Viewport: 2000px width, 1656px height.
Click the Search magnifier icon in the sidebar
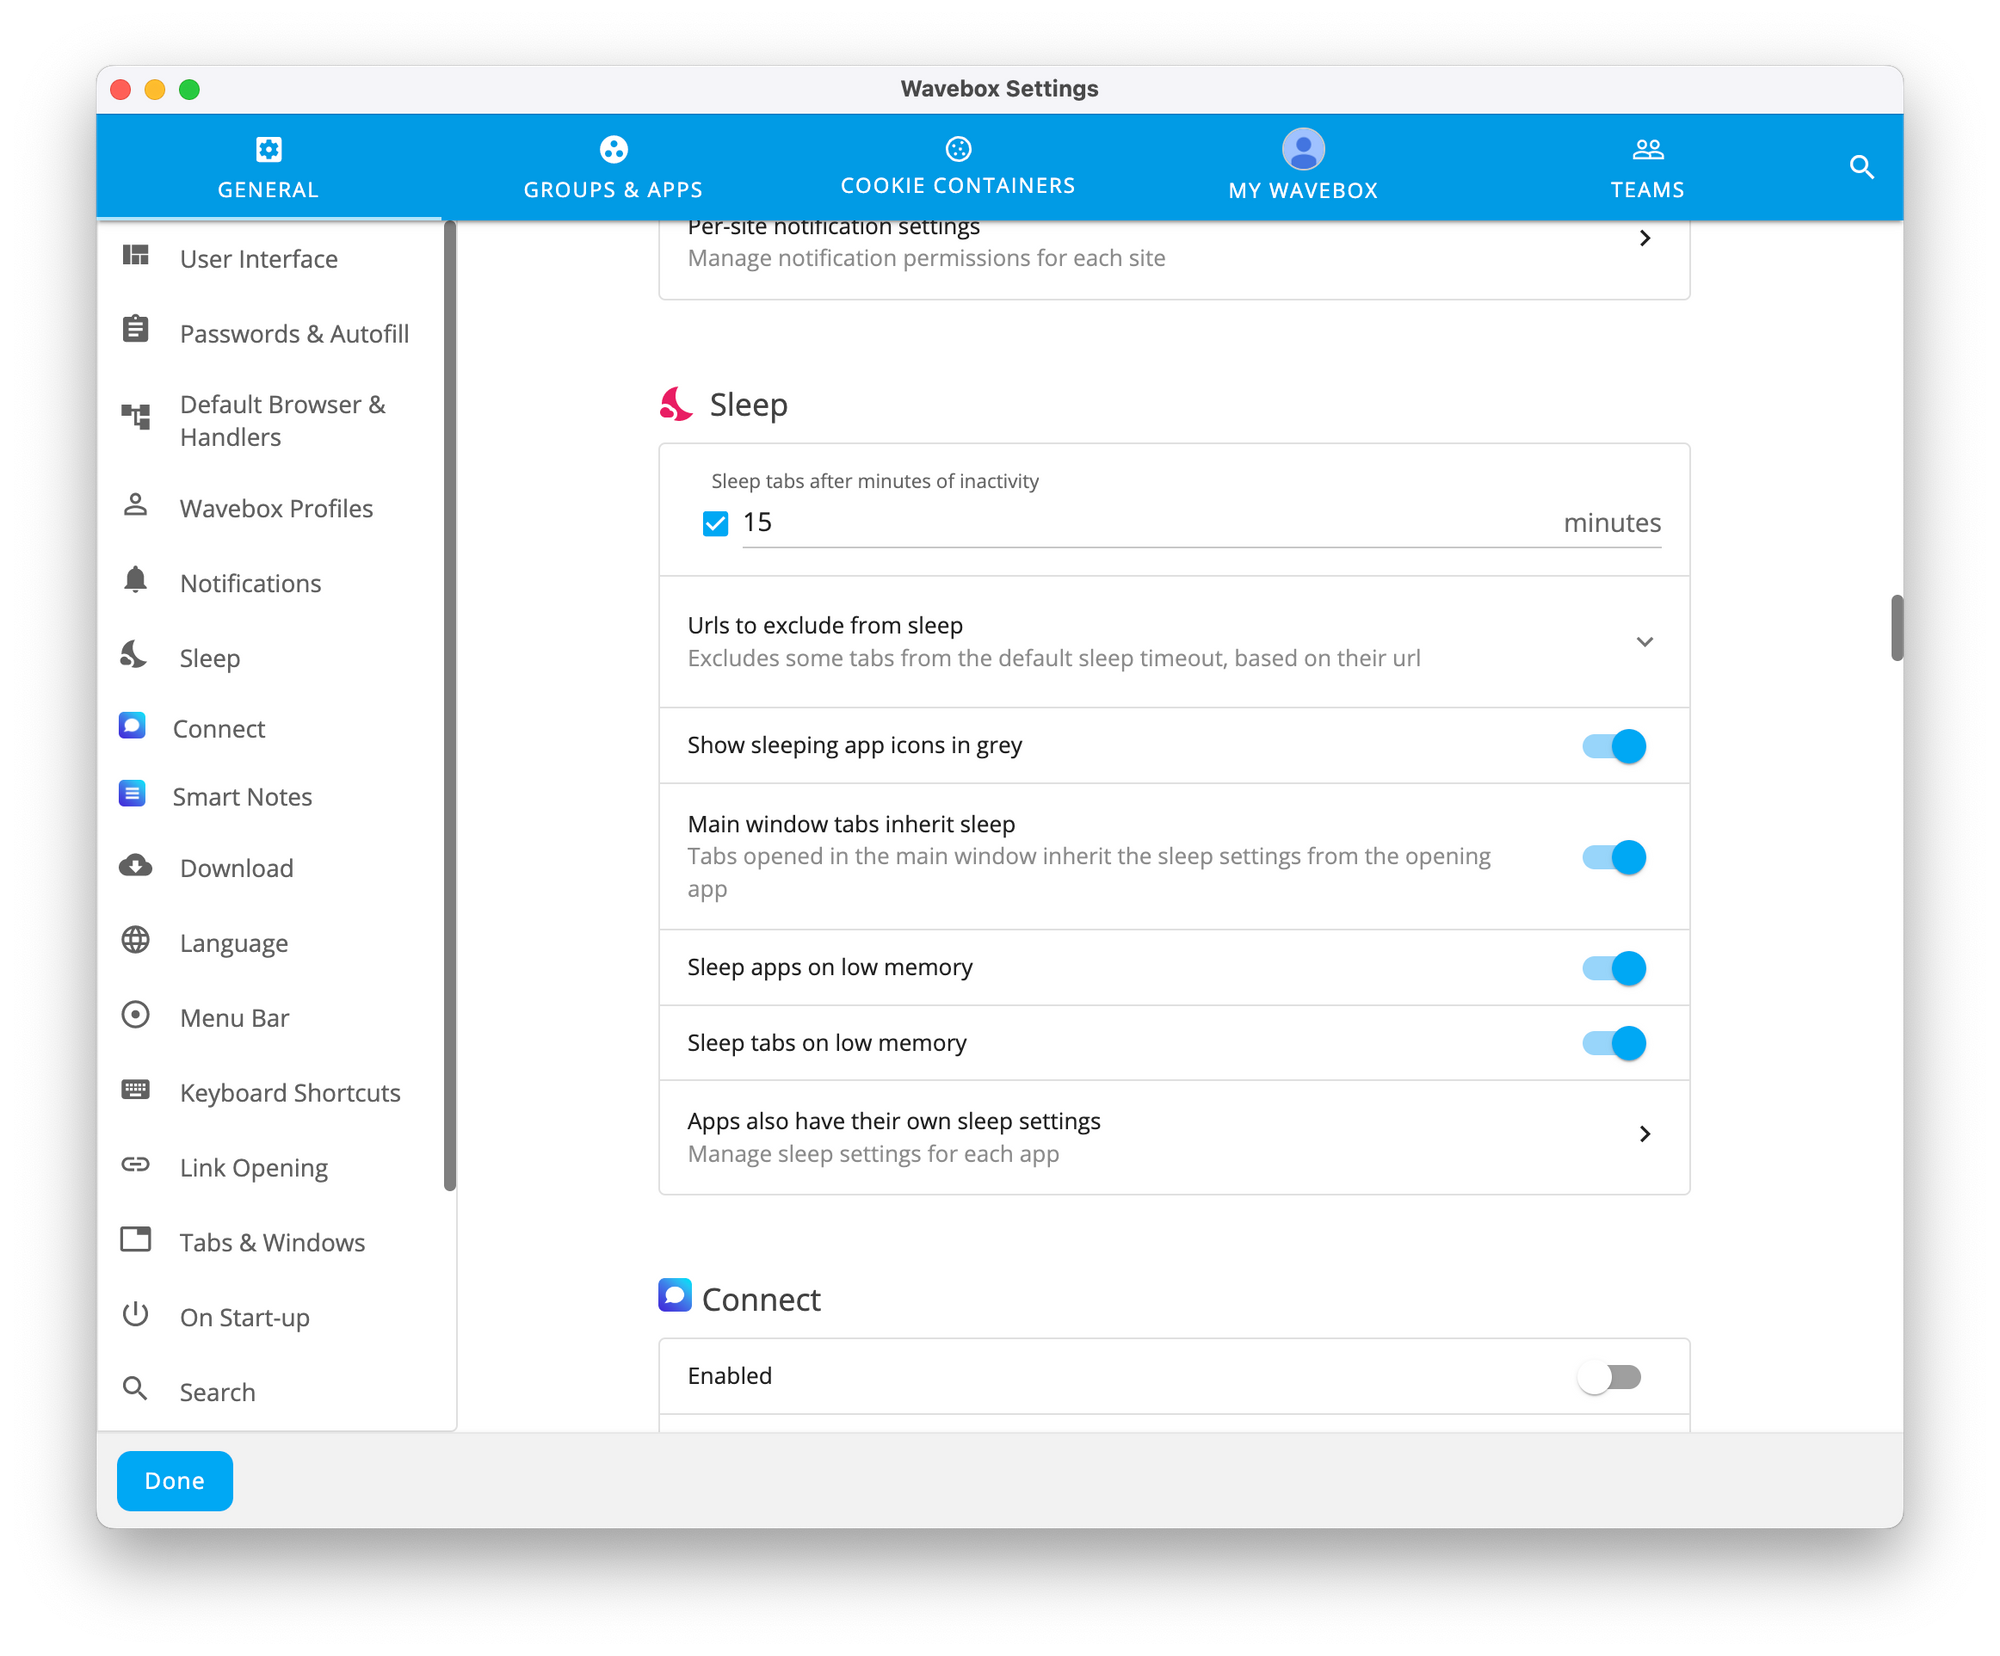pyautogui.click(x=136, y=1389)
